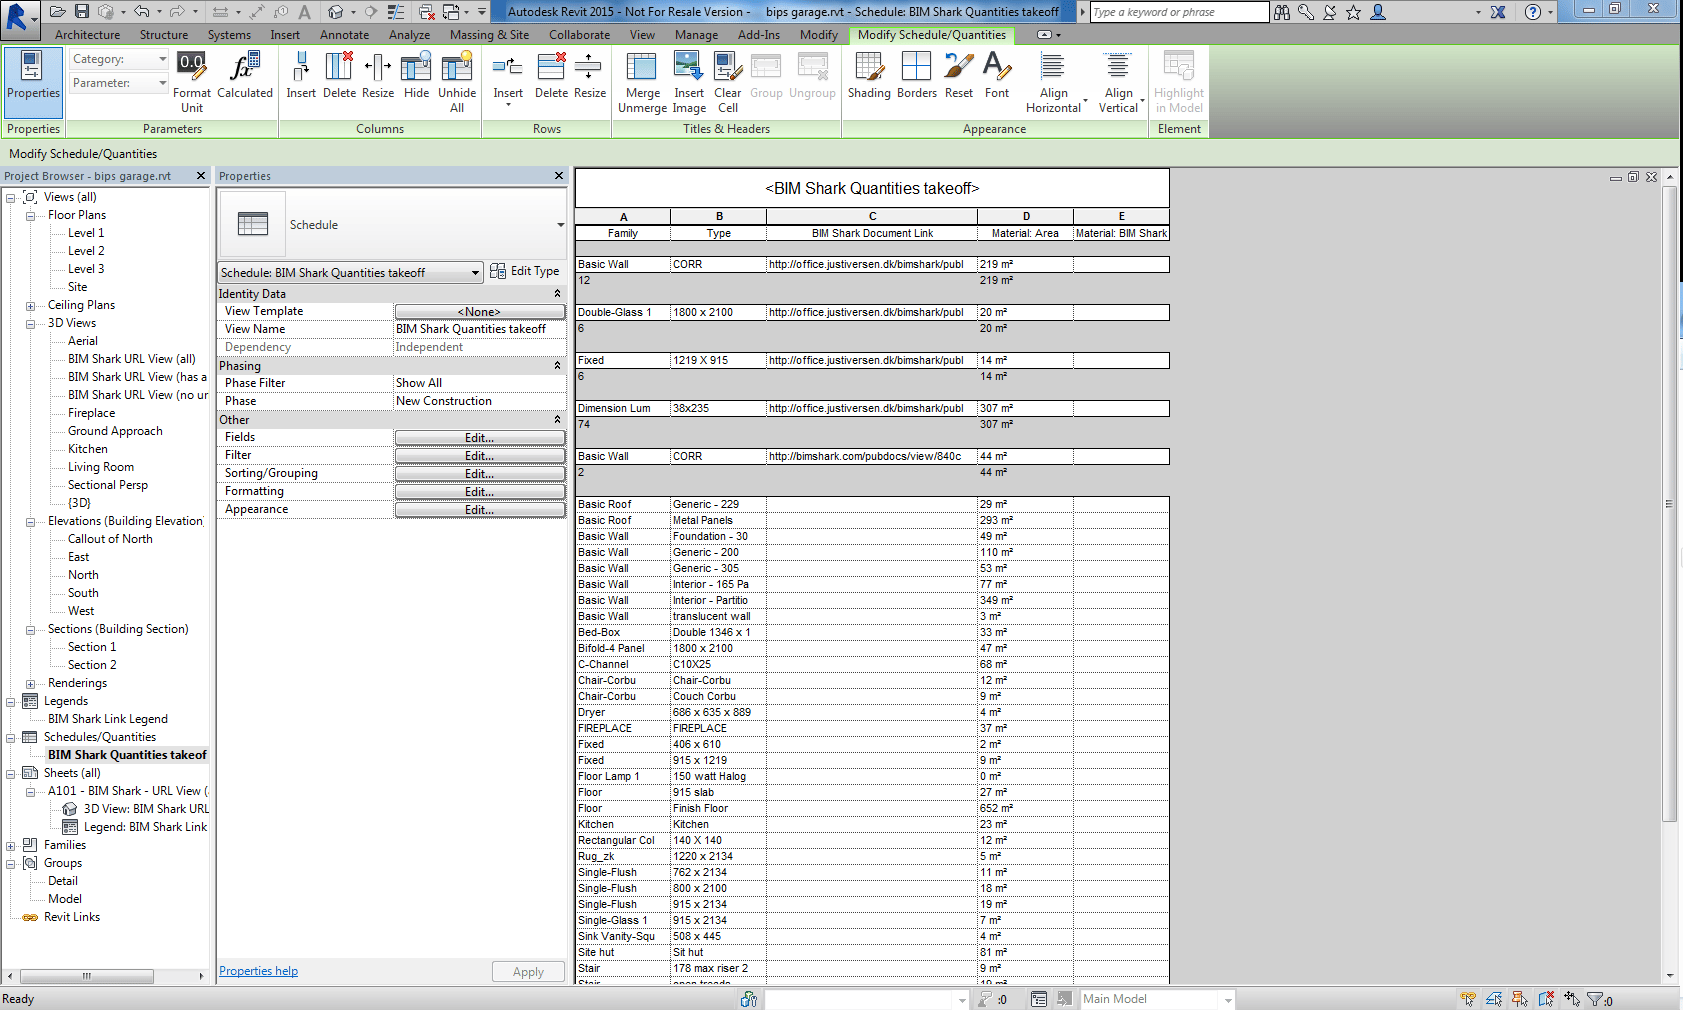
Task: Click Edit button for Filter
Action: click(x=480, y=456)
